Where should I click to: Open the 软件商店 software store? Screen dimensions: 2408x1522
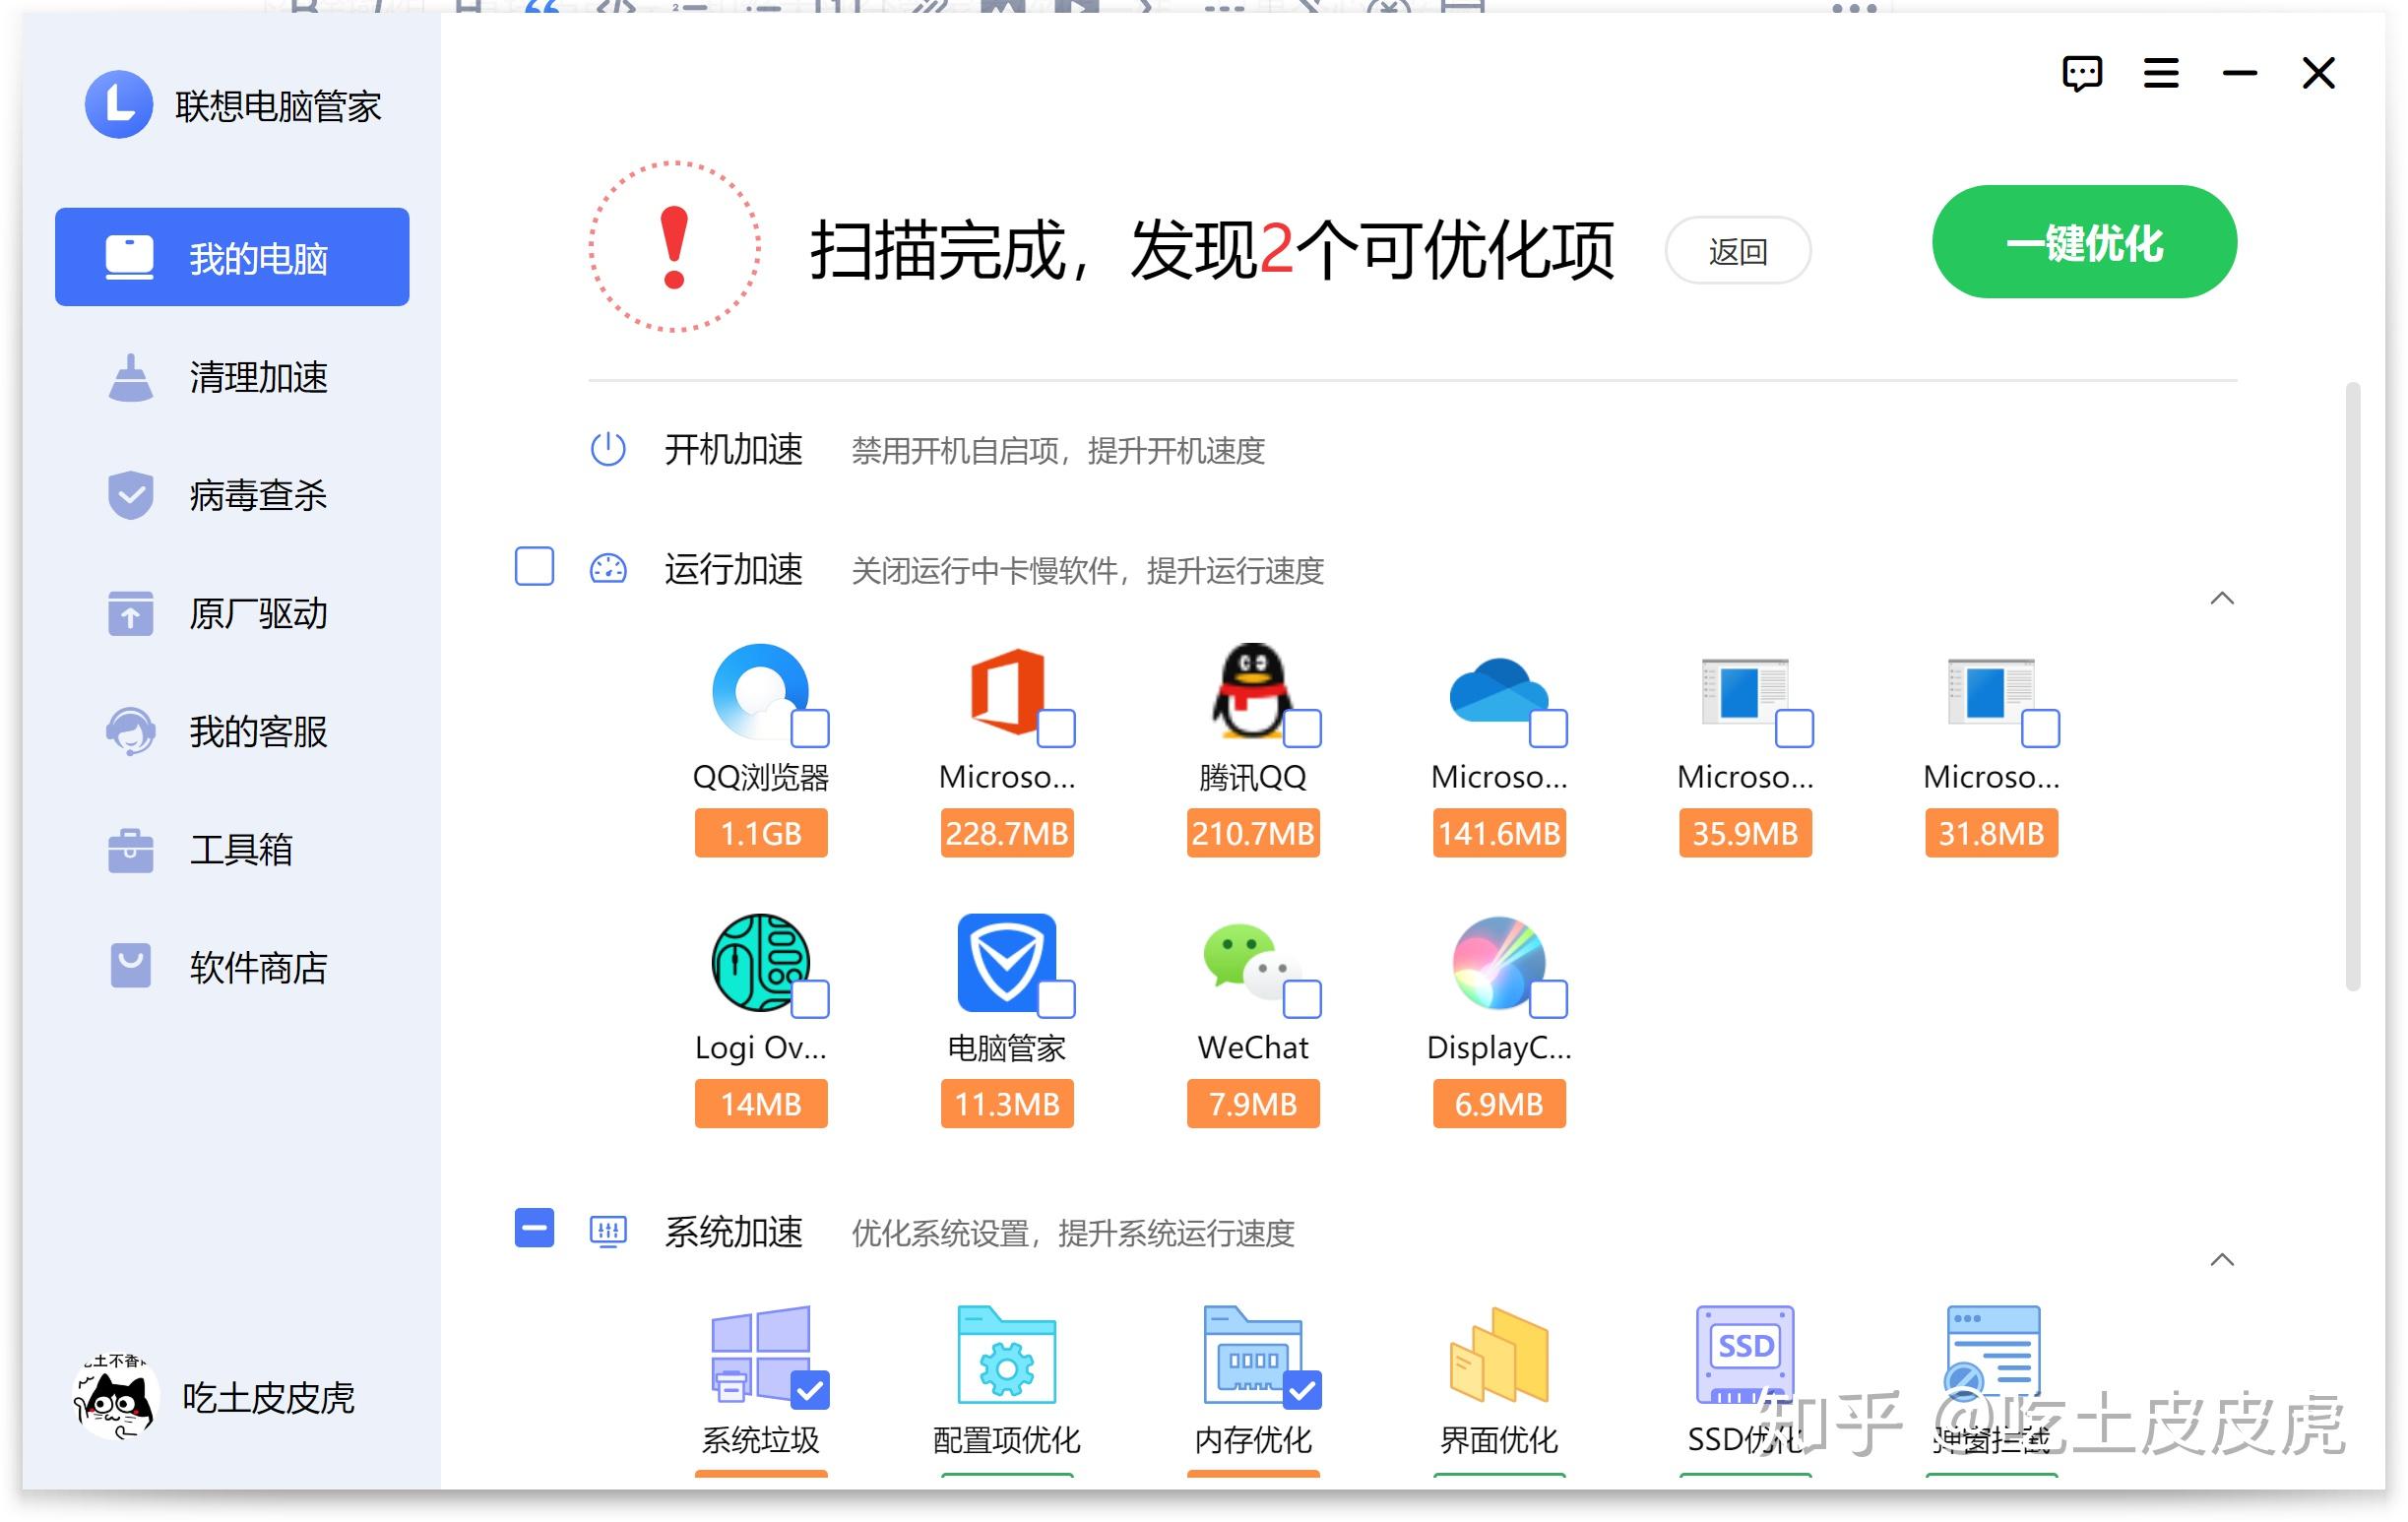click(232, 967)
